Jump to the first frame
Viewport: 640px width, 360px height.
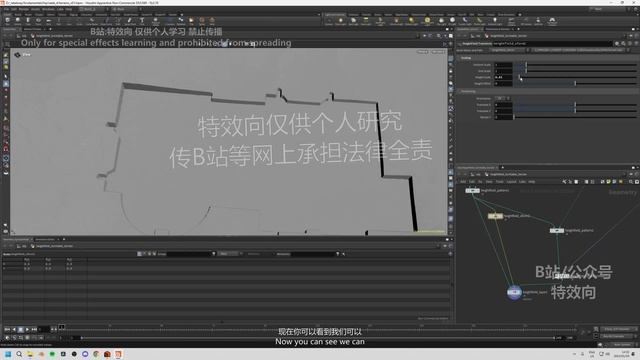tap(7, 329)
